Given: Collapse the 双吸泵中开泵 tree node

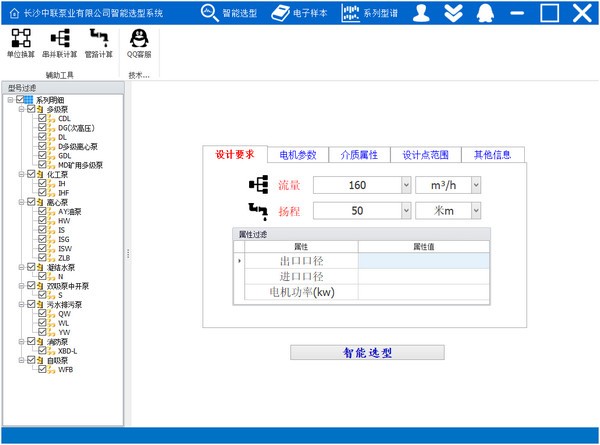Looking at the screenshot, I should [x=21, y=285].
